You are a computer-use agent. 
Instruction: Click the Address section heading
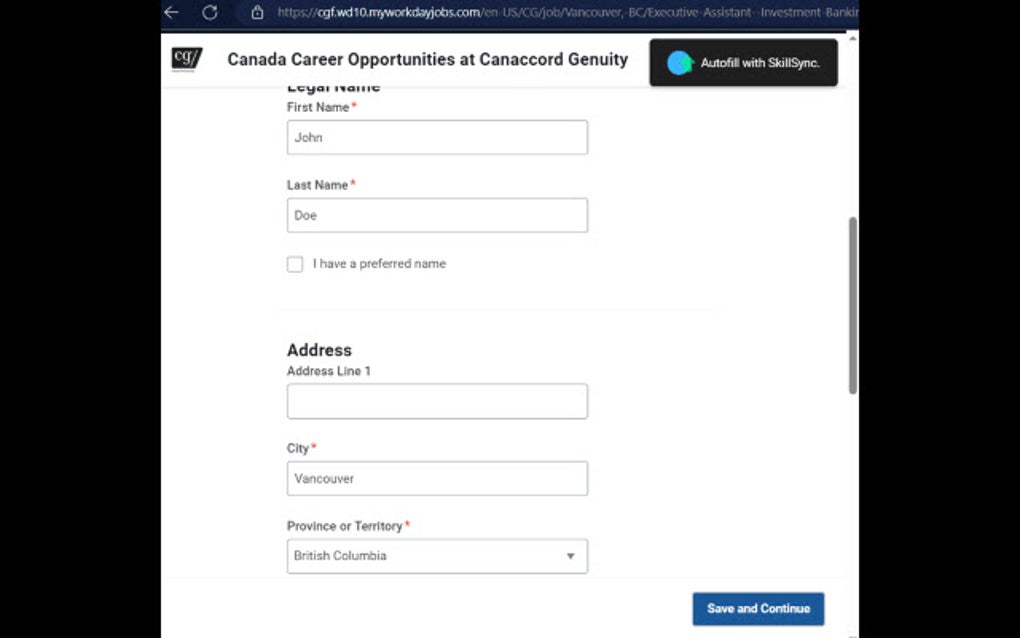[319, 350]
